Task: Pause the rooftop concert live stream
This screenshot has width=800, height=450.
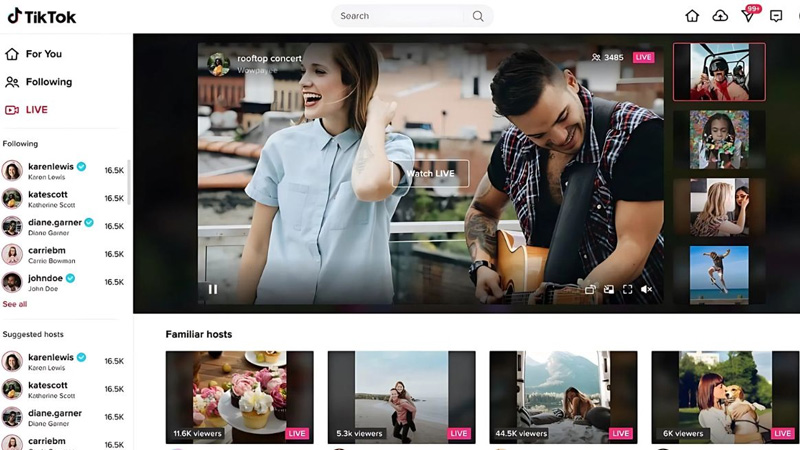Action: [212, 290]
